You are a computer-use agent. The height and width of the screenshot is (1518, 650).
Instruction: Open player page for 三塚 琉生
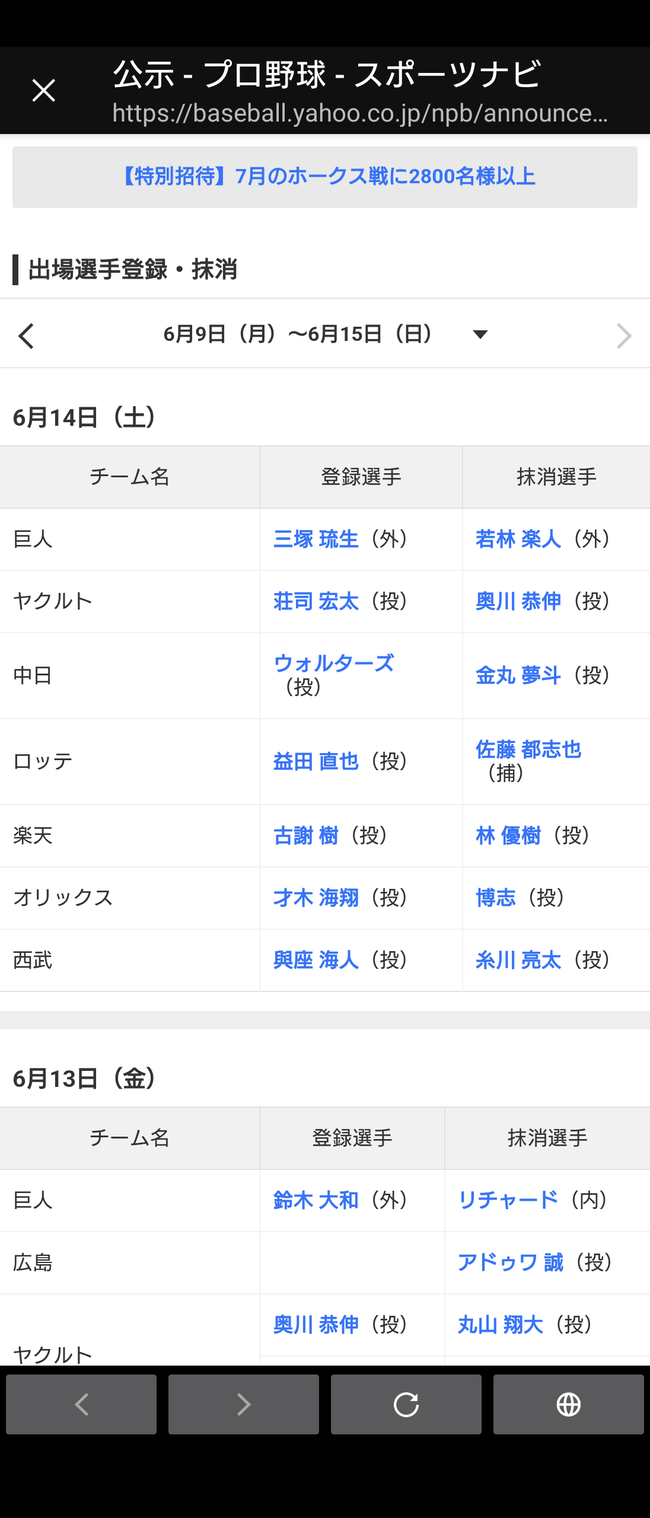[316, 539]
